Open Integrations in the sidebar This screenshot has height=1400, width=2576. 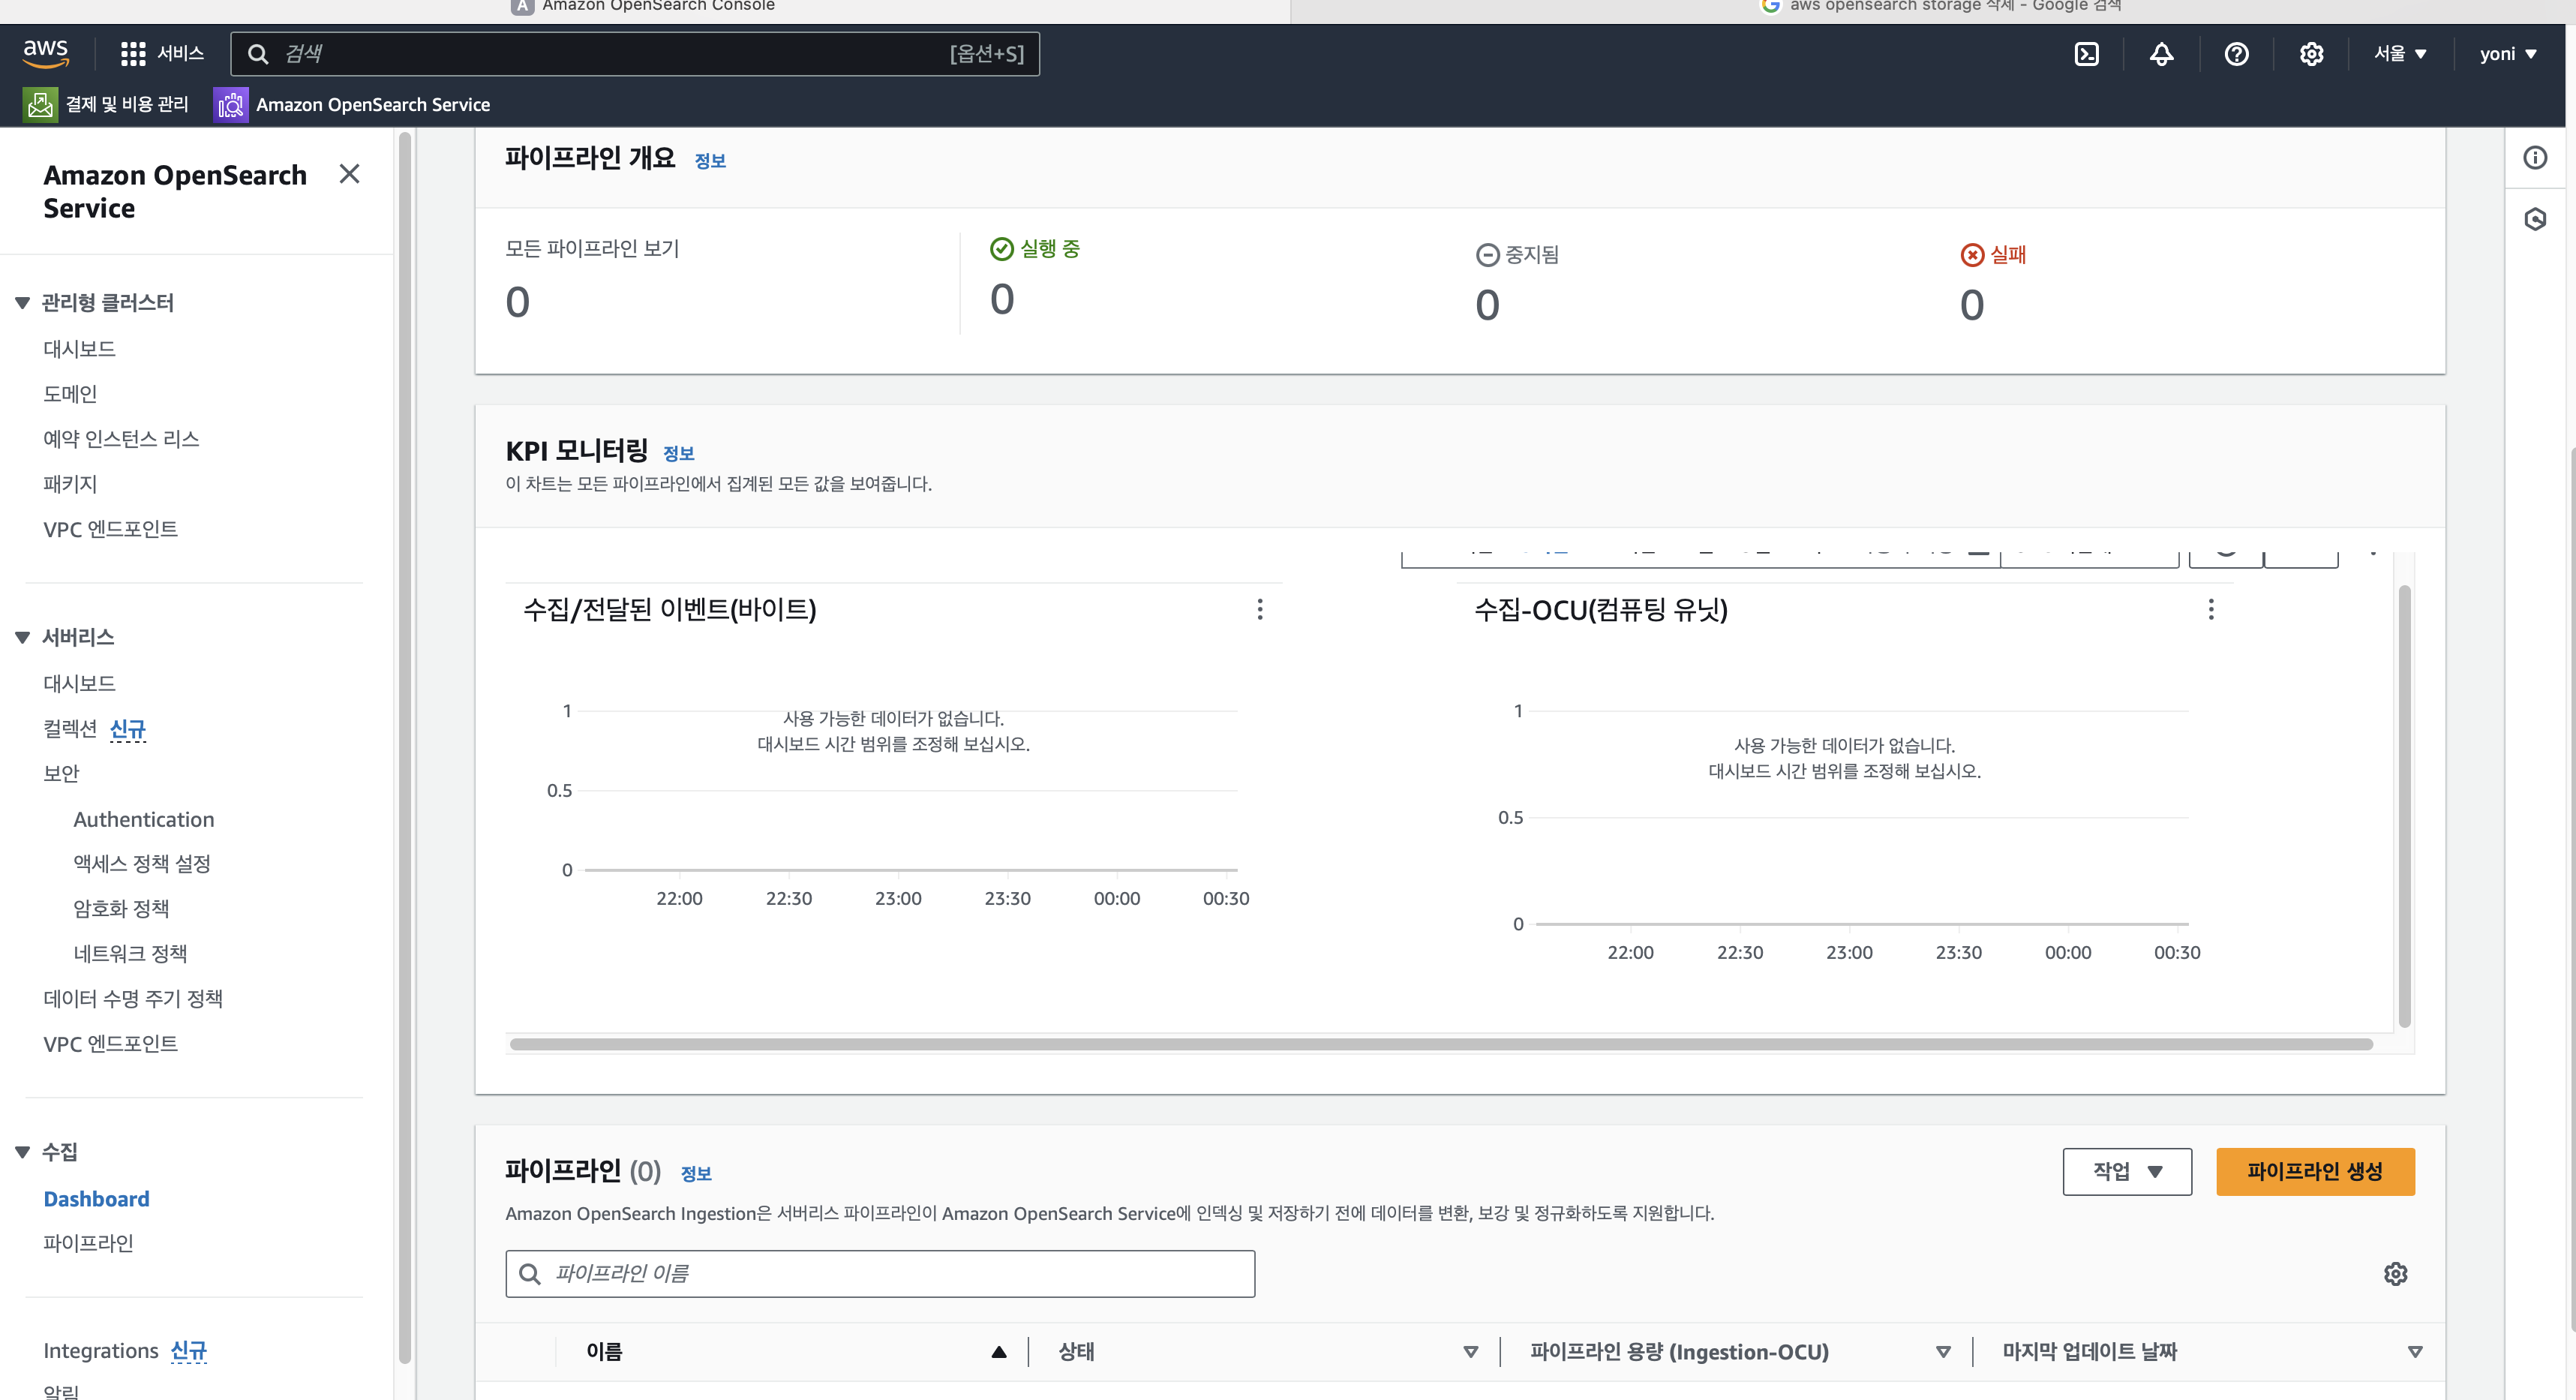click(101, 1351)
